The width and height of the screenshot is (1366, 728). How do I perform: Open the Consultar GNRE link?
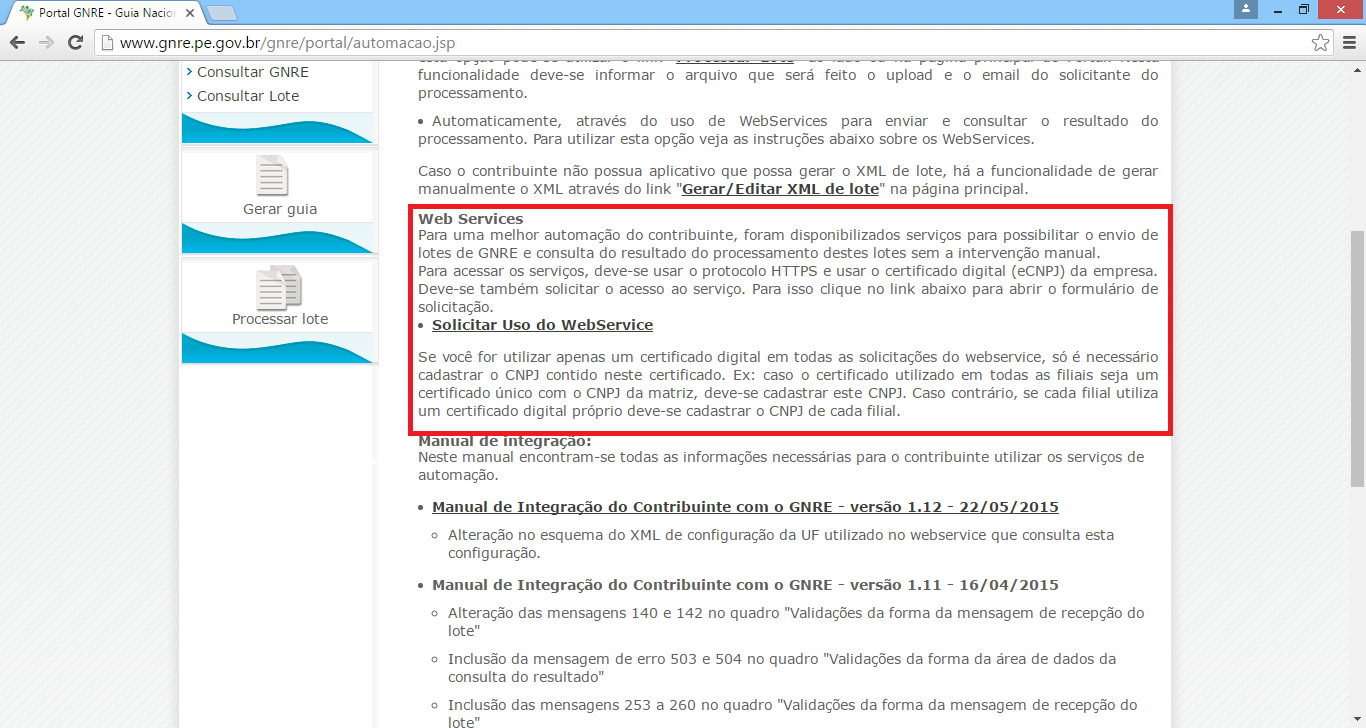[252, 72]
